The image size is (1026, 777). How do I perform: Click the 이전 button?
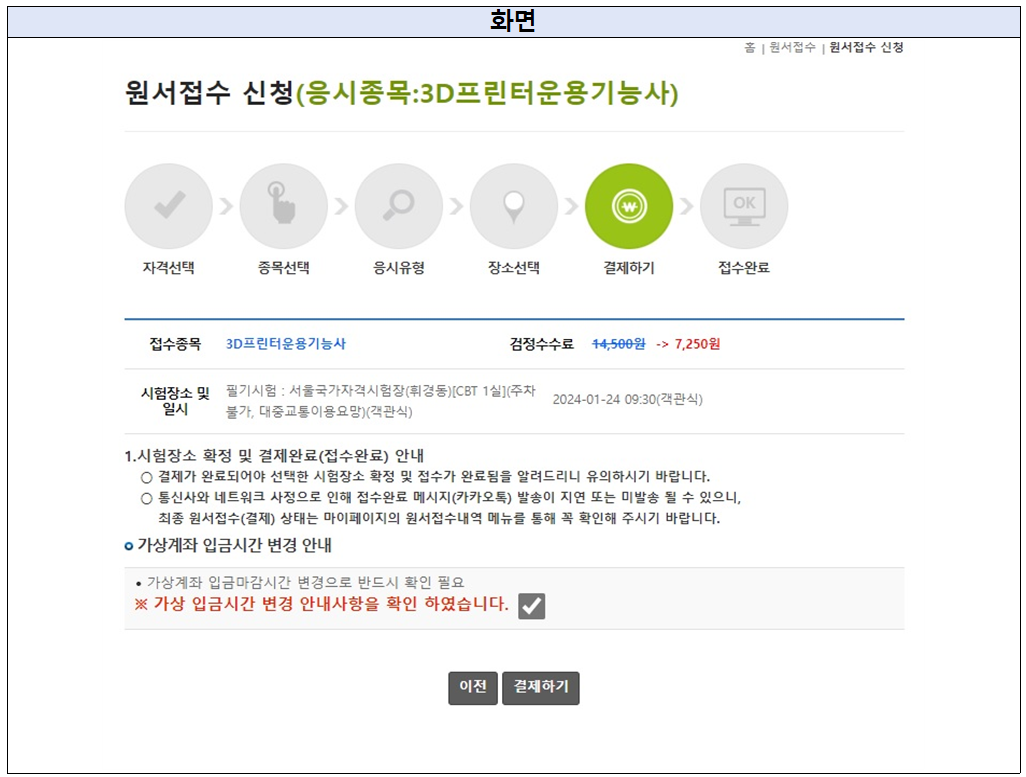(473, 688)
